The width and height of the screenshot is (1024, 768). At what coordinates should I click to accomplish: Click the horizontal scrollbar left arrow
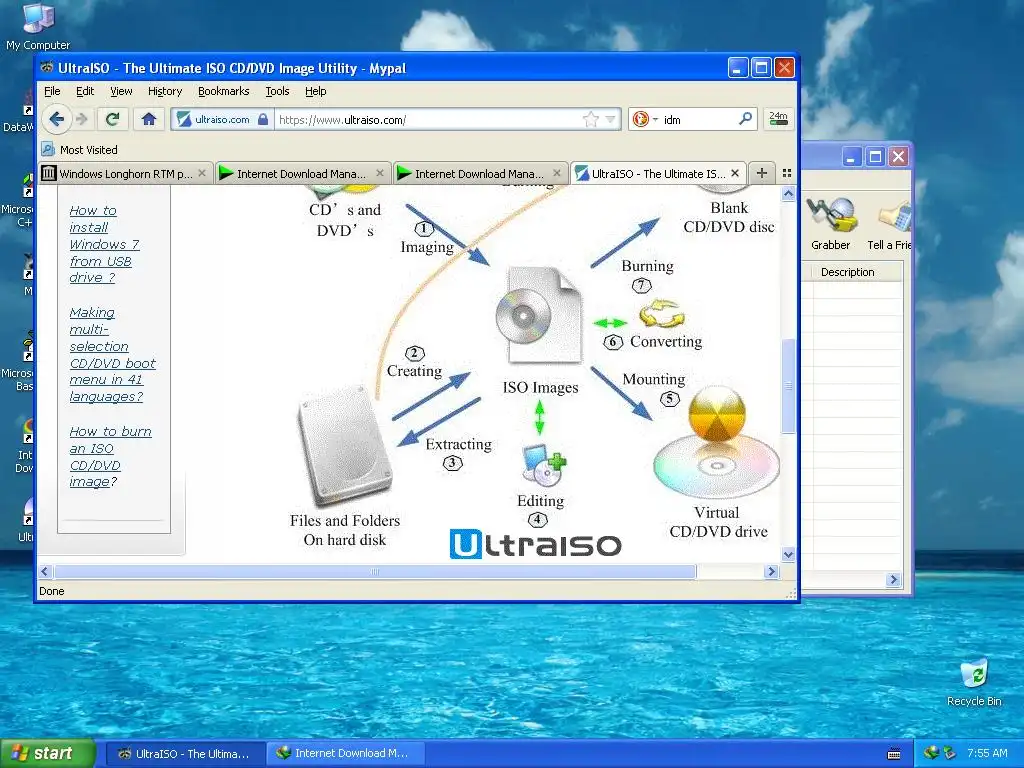click(x=44, y=571)
